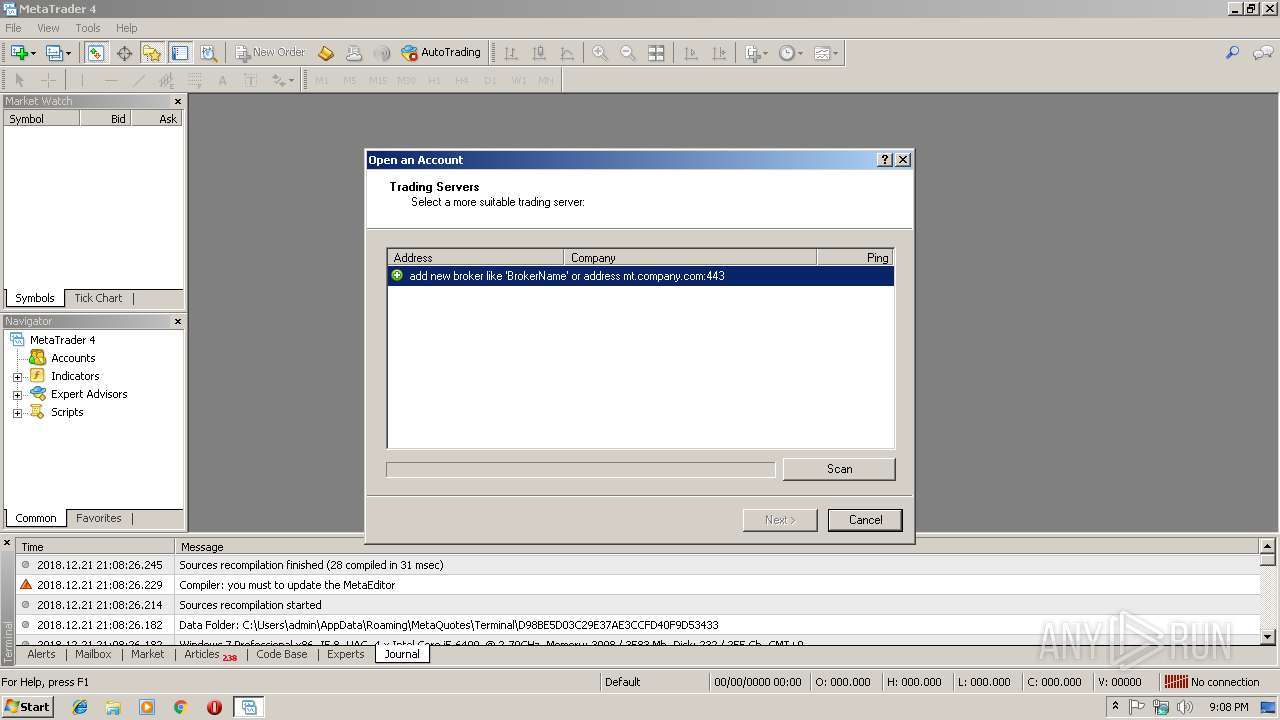Viewport: 1280px width, 720px height.
Task: Select the Fibonacci Retracement tool
Action: (x=195, y=80)
